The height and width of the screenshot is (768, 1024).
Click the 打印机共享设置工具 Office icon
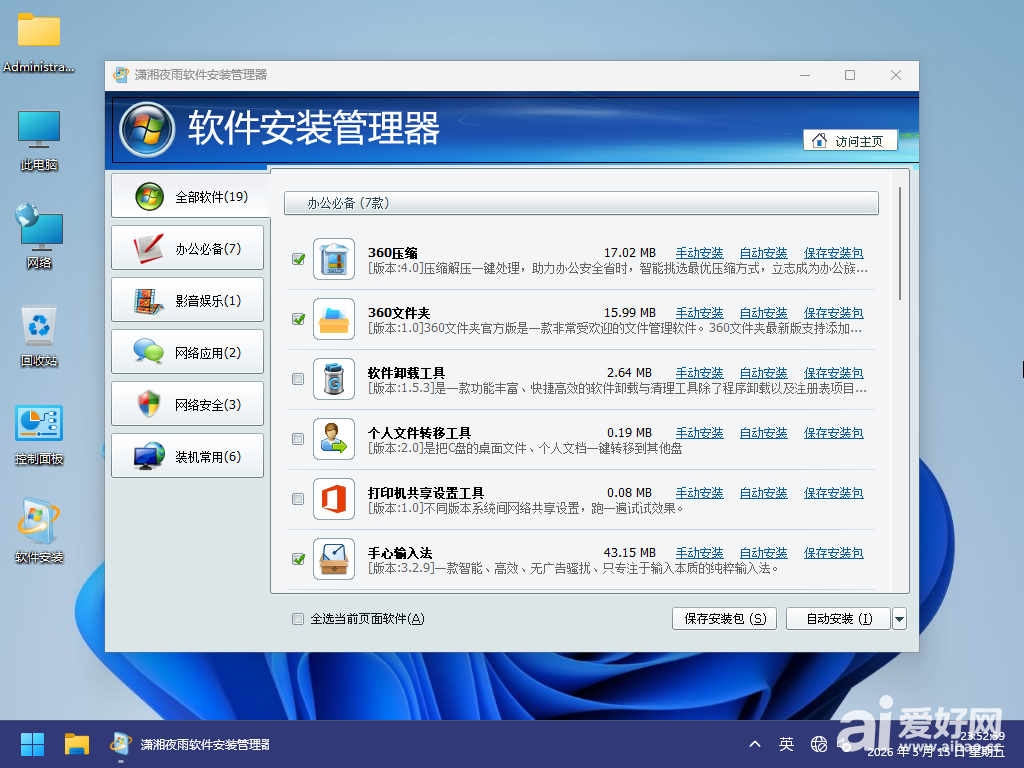[x=334, y=500]
